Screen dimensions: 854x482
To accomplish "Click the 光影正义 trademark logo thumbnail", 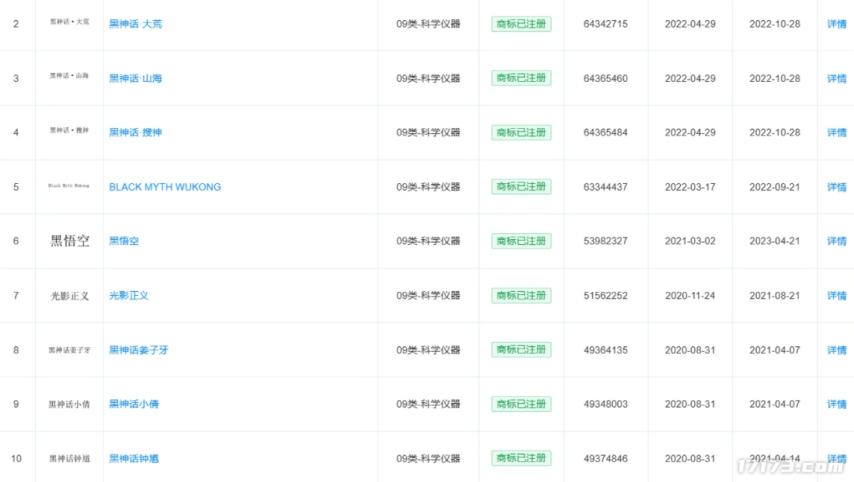I will [x=70, y=296].
